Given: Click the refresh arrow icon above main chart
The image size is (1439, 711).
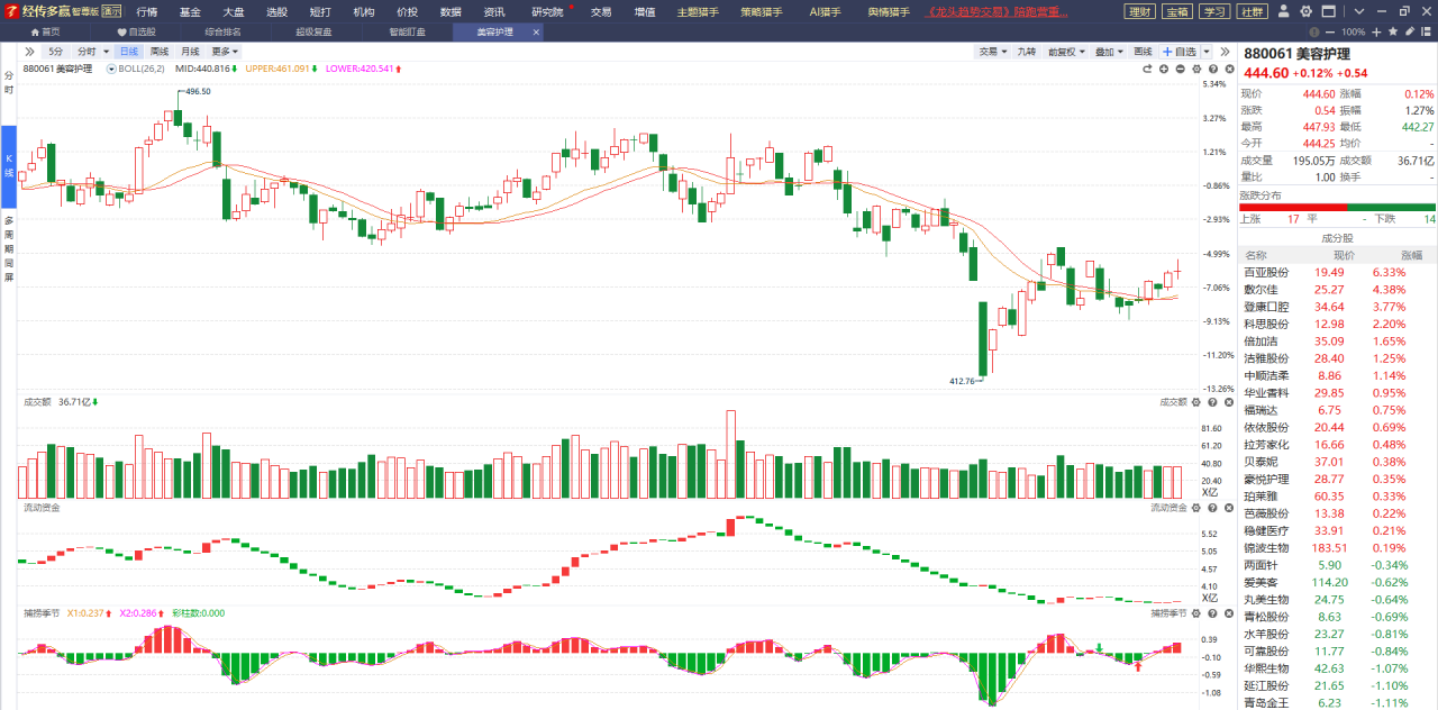Looking at the screenshot, I should pyautogui.click(x=1148, y=69).
